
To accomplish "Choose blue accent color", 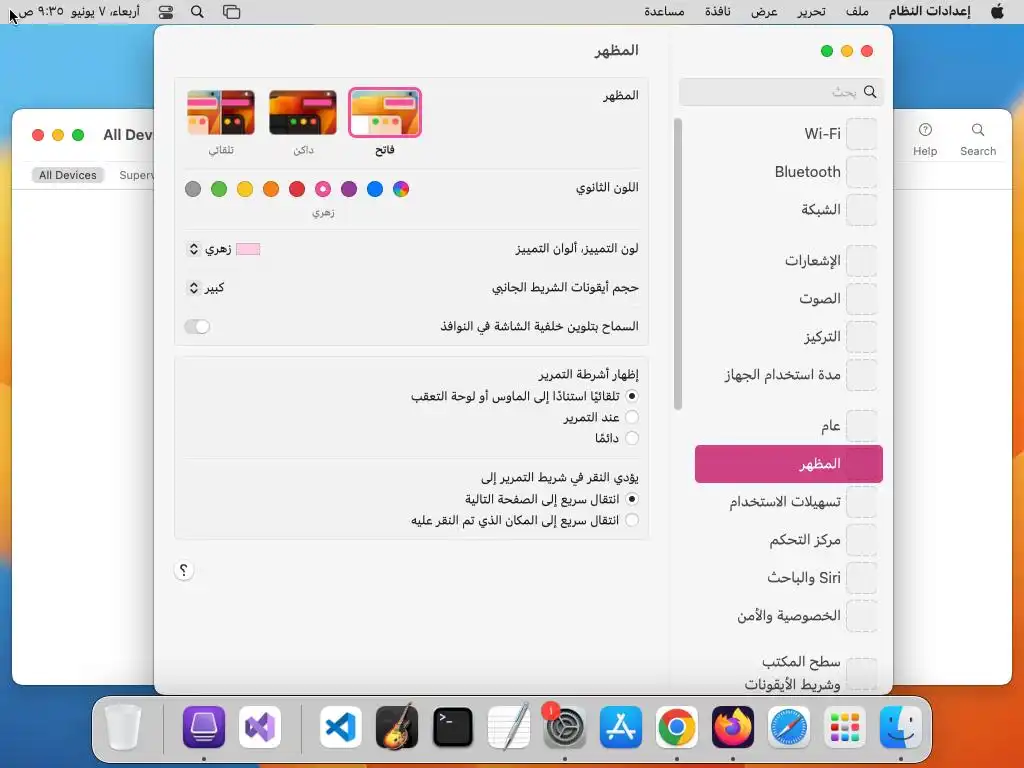I will 375,189.
